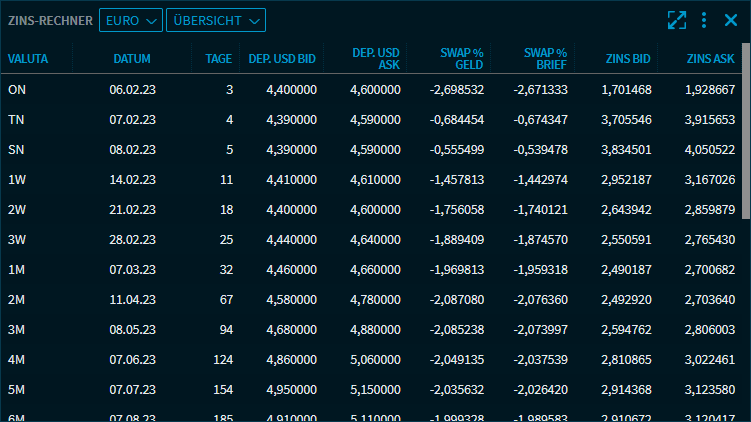Sort by the DATUM column header

(133, 59)
